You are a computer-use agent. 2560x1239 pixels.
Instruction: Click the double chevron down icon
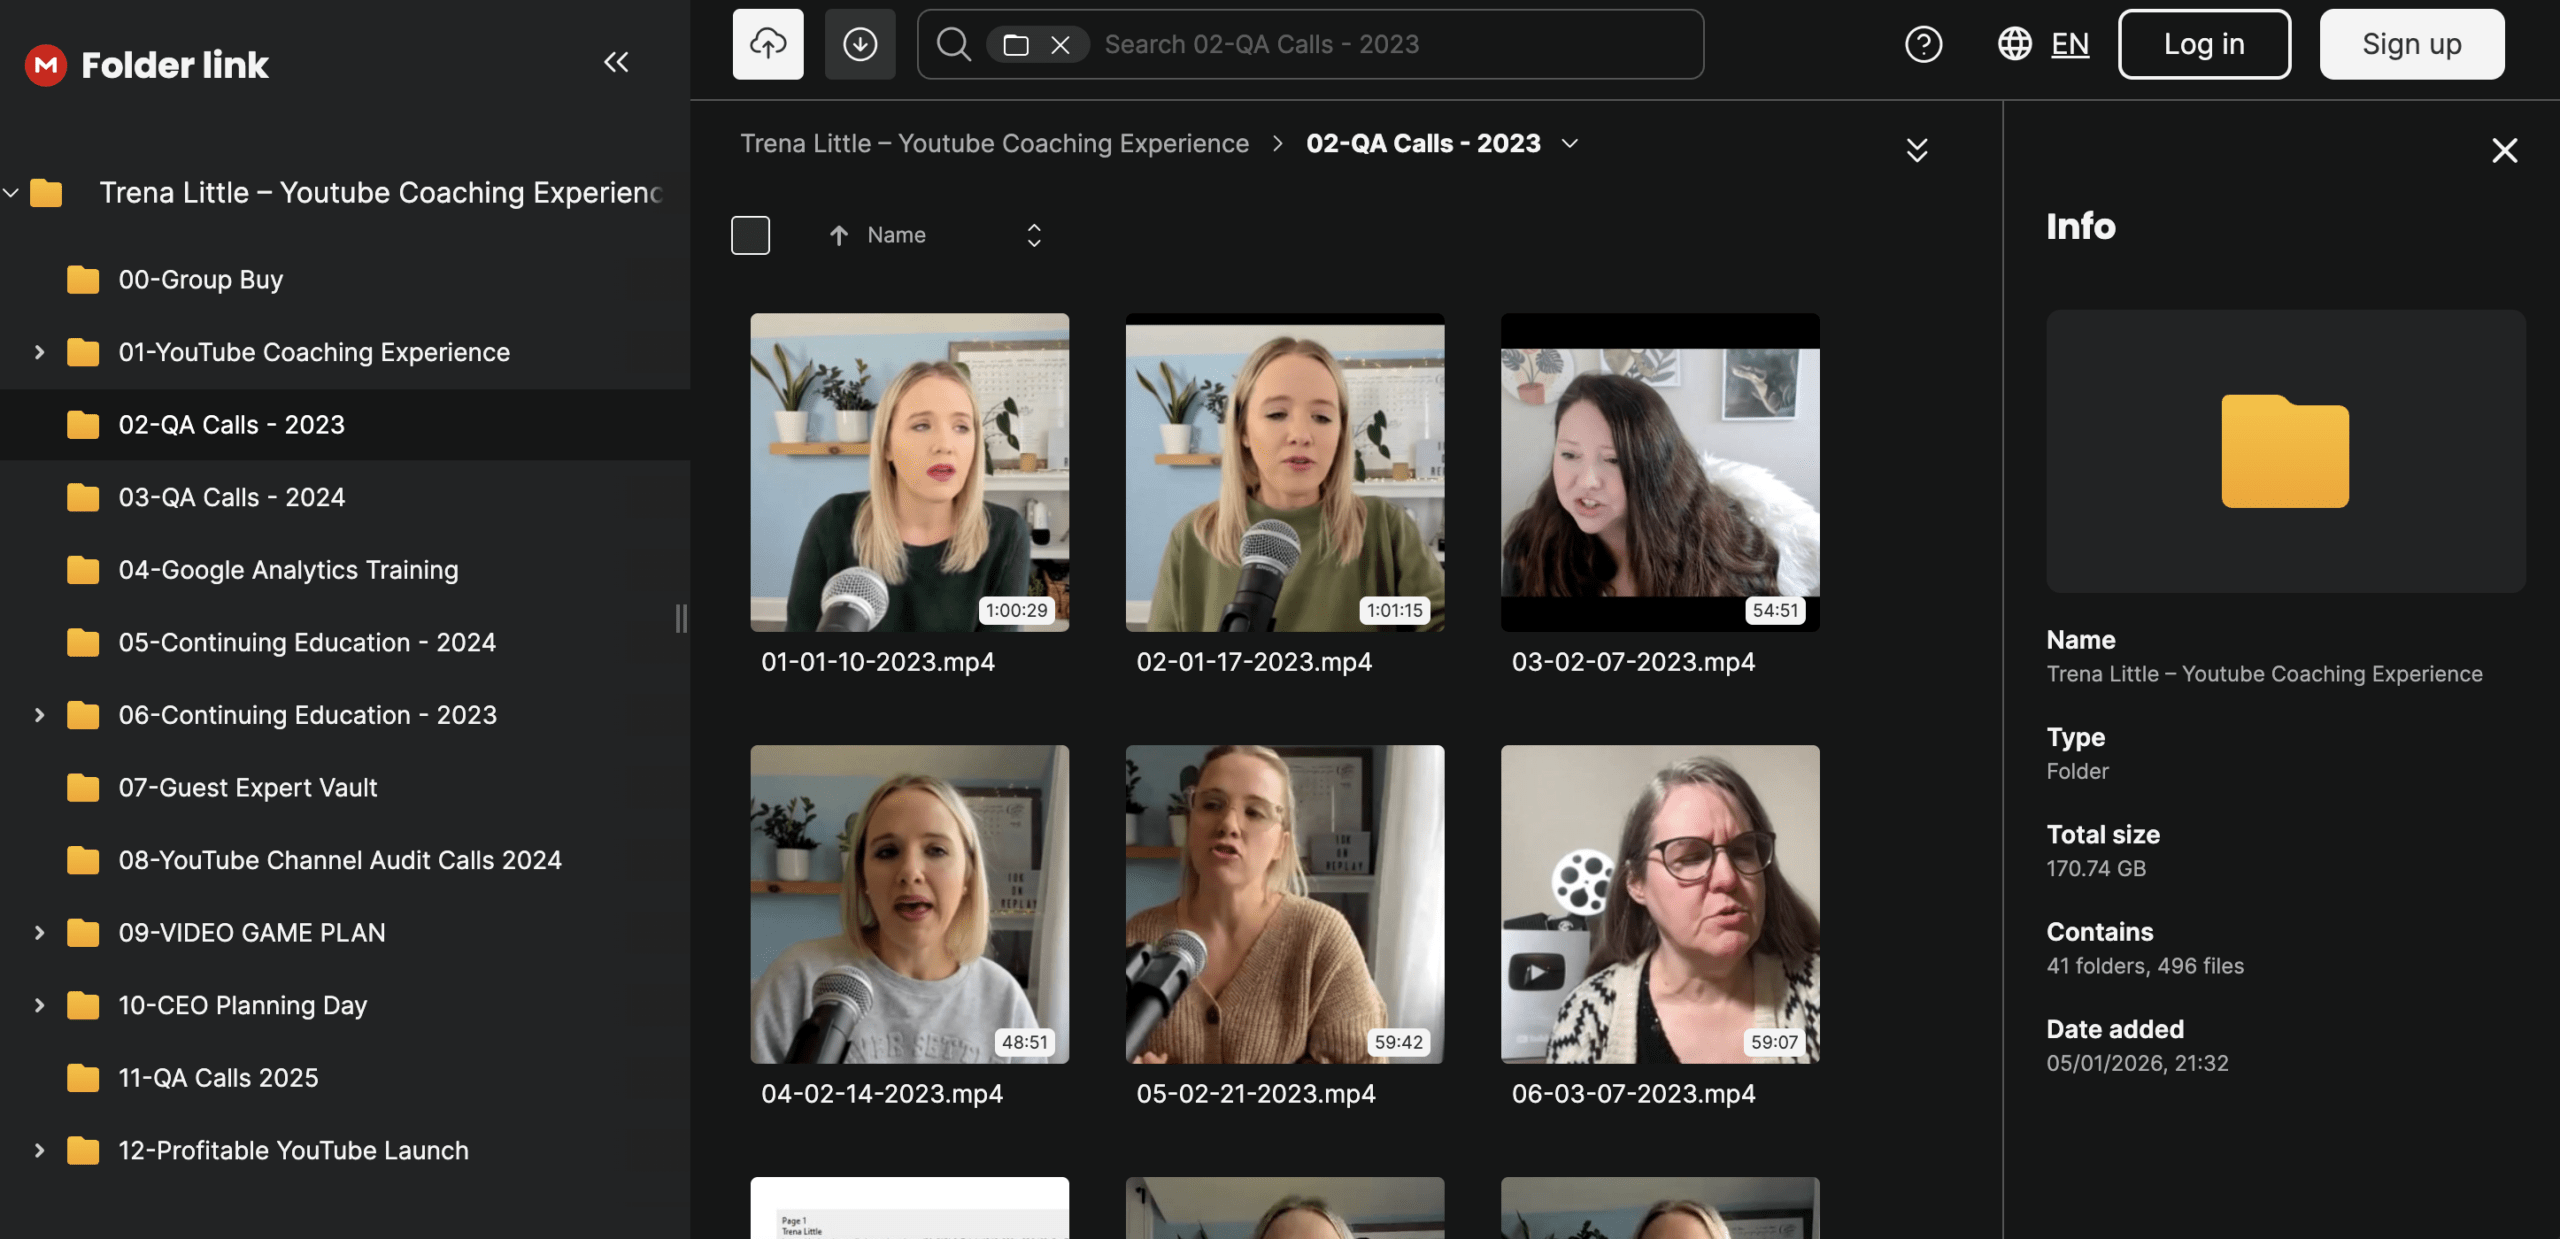click(1916, 150)
